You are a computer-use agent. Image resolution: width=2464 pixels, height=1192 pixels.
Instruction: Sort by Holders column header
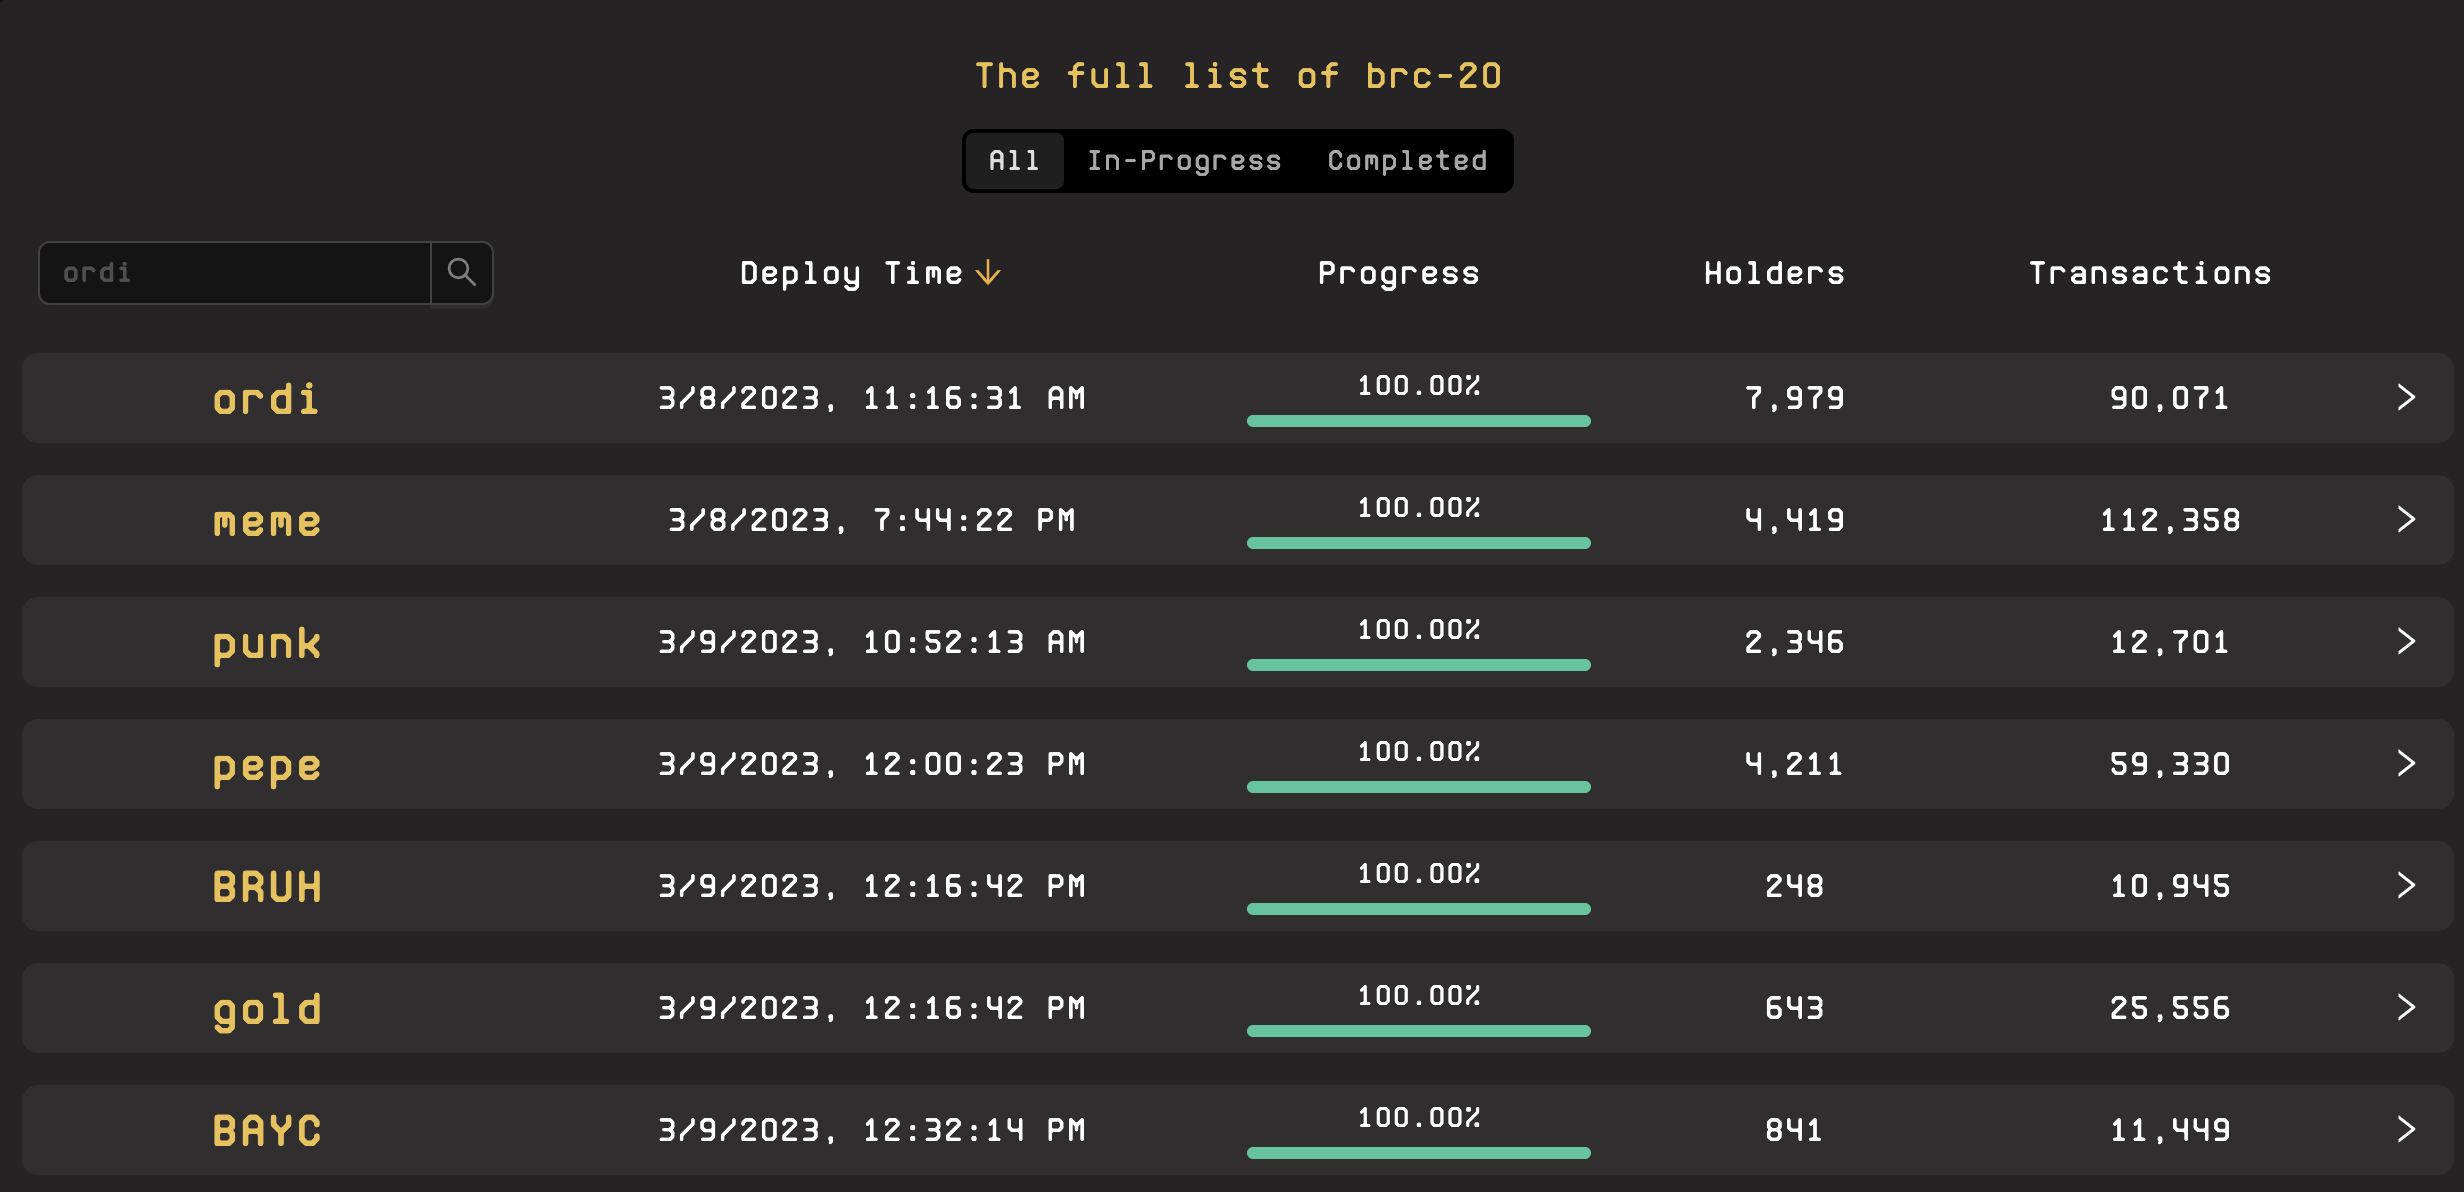point(1774,274)
